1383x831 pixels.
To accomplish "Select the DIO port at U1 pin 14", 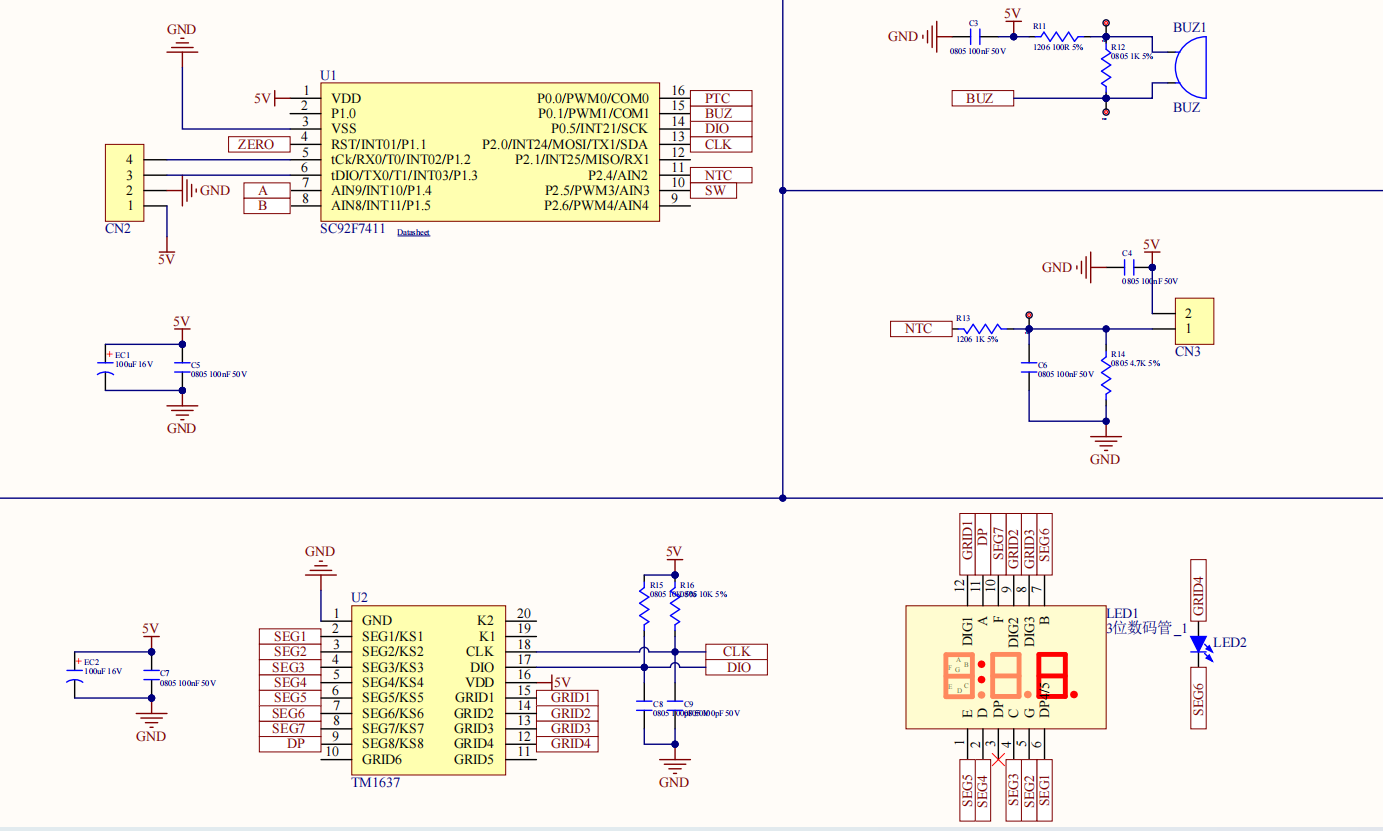I will [x=721, y=129].
